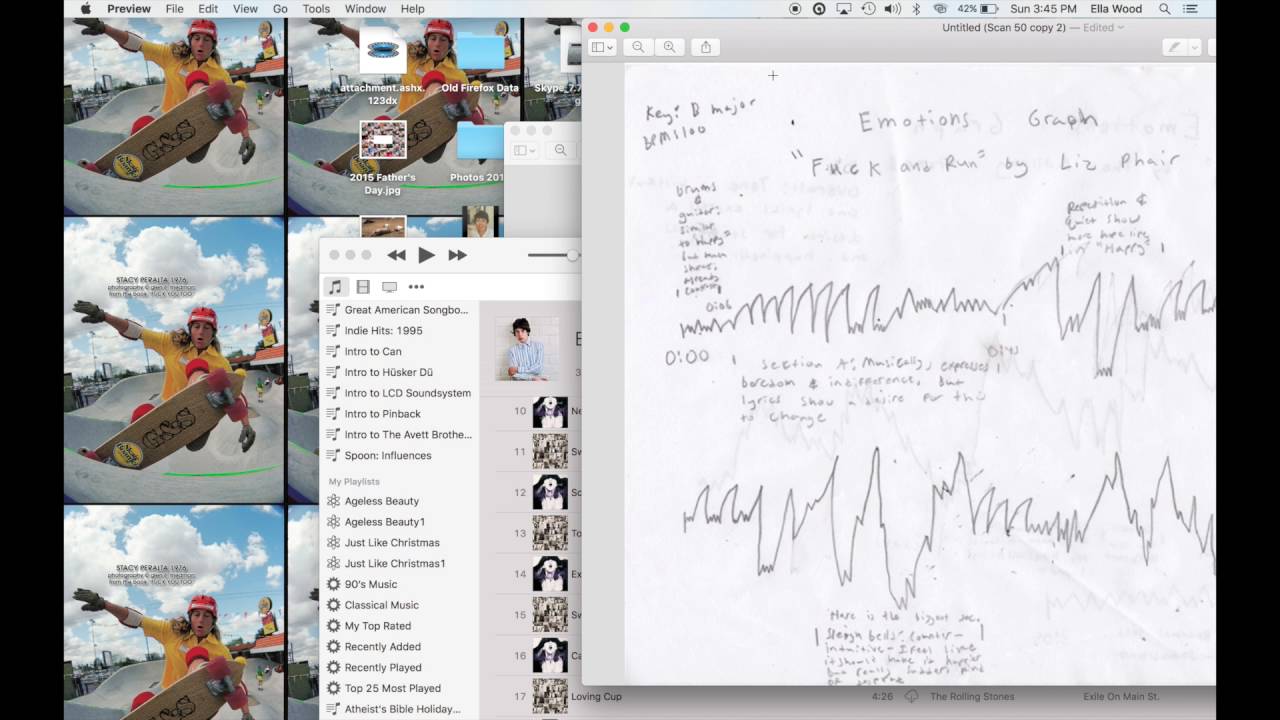Viewport: 1280px width, 720px height.
Task: Open the dropdown arrow beside the Markup pen
Action: pyautogui.click(x=1193, y=47)
